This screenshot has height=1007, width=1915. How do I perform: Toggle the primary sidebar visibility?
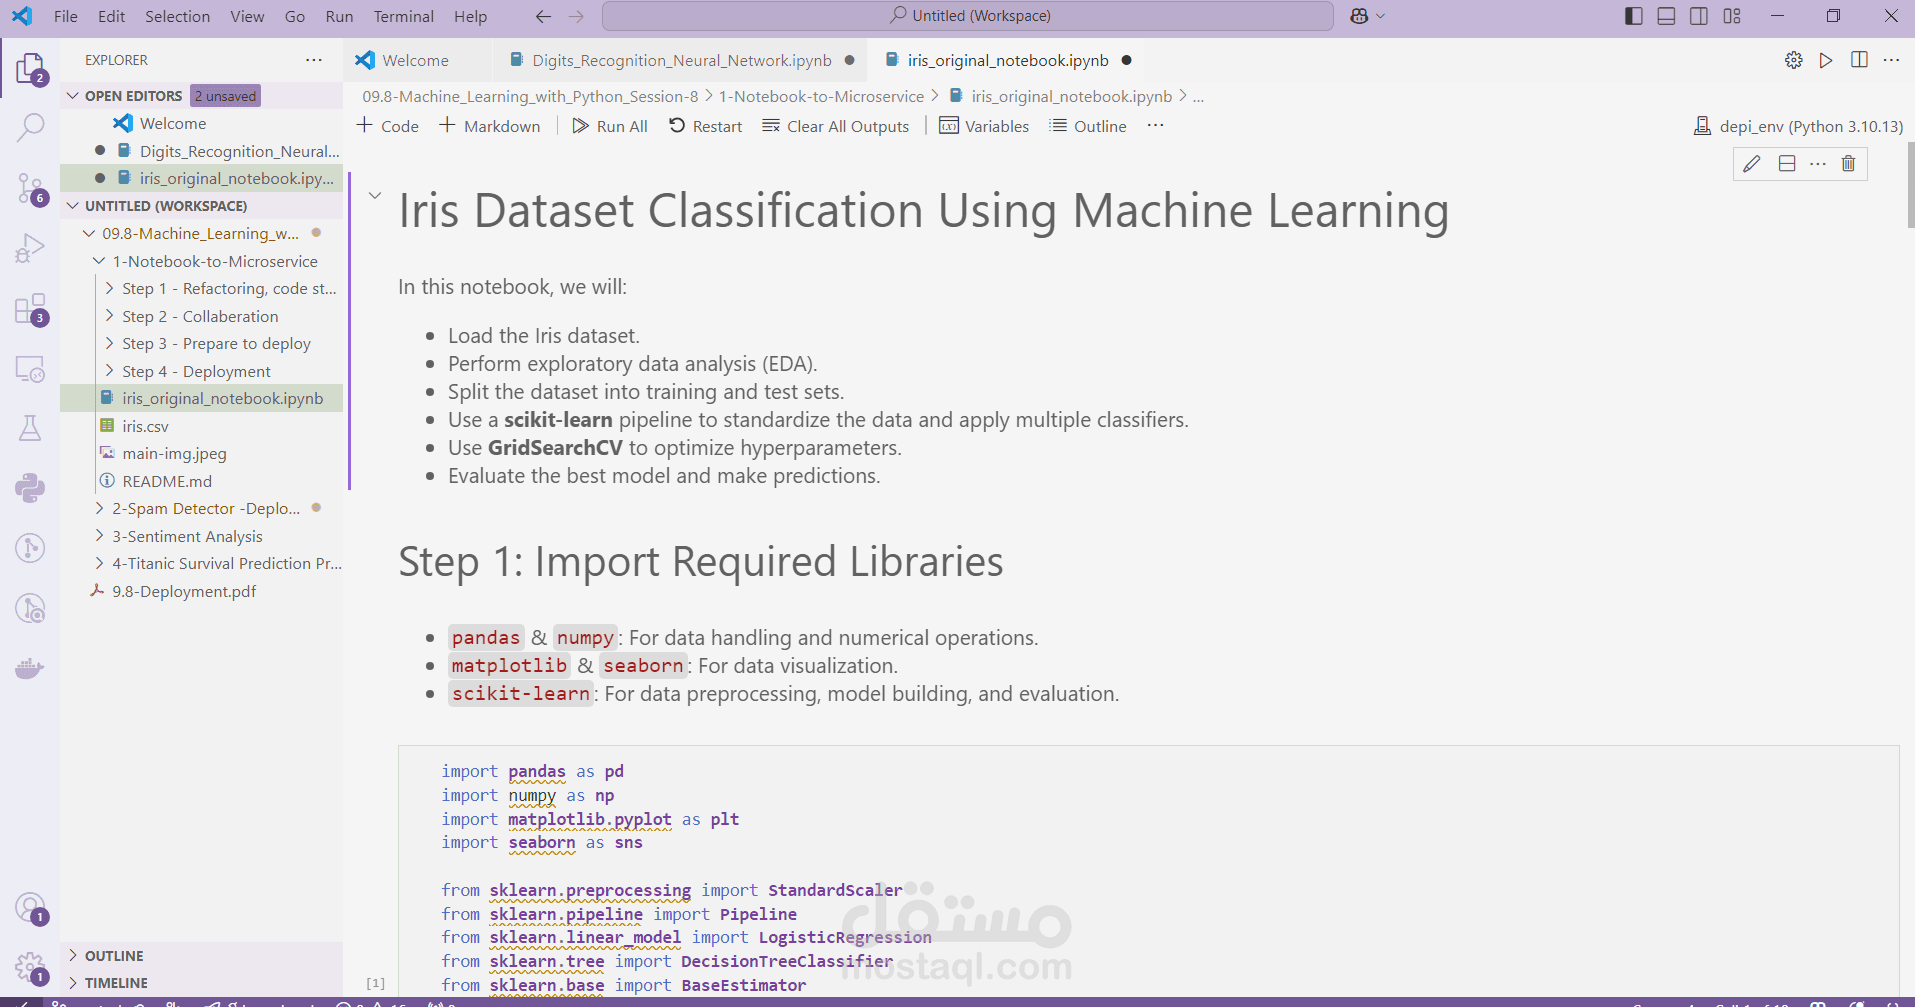click(1632, 16)
